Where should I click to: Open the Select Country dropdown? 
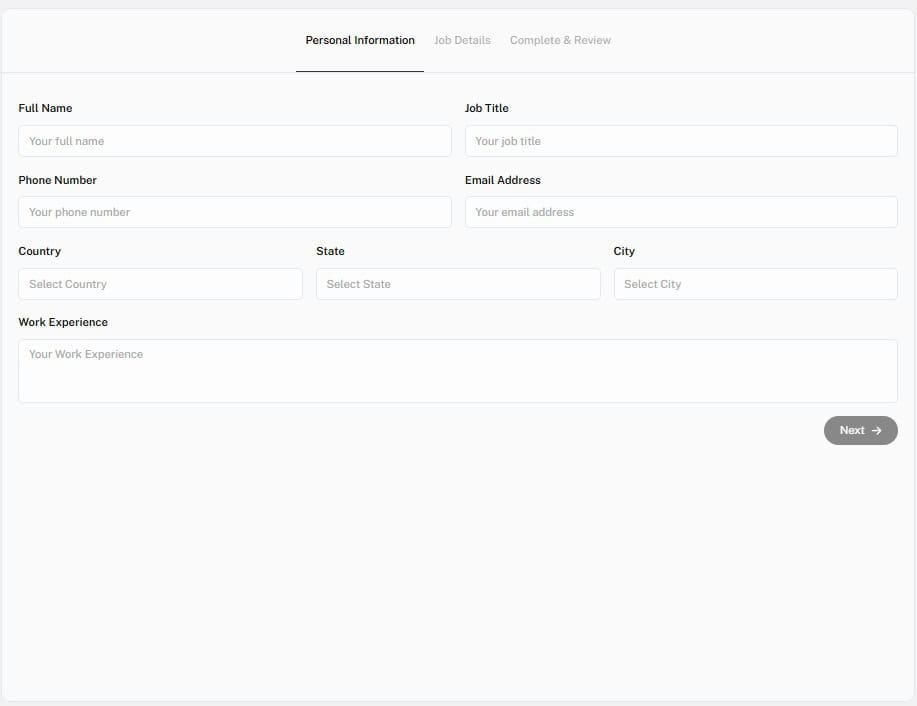tap(160, 284)
